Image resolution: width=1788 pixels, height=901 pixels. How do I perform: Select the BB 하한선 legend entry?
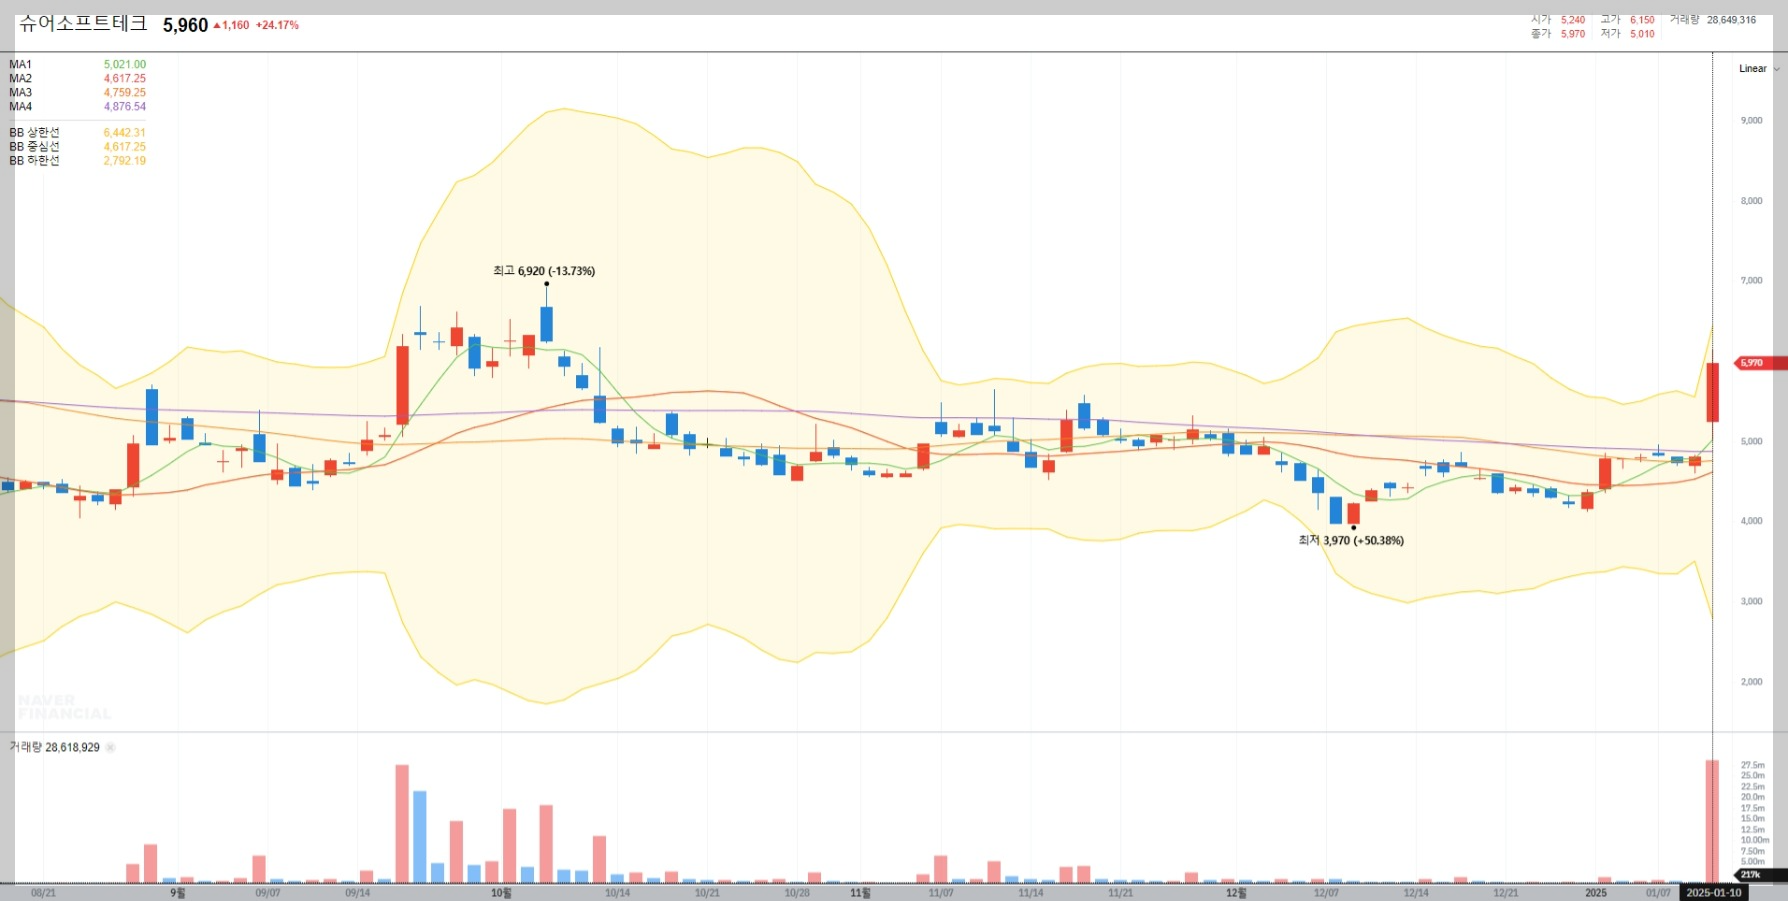coord(34,160)
